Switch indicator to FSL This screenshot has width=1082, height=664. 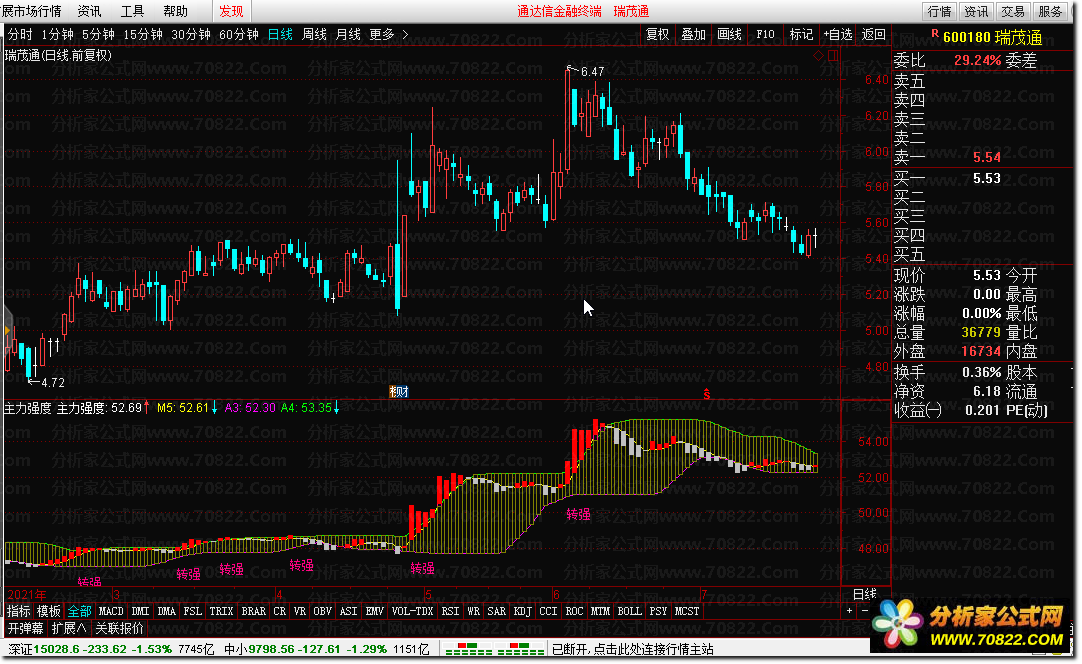[x=193, y=611]
